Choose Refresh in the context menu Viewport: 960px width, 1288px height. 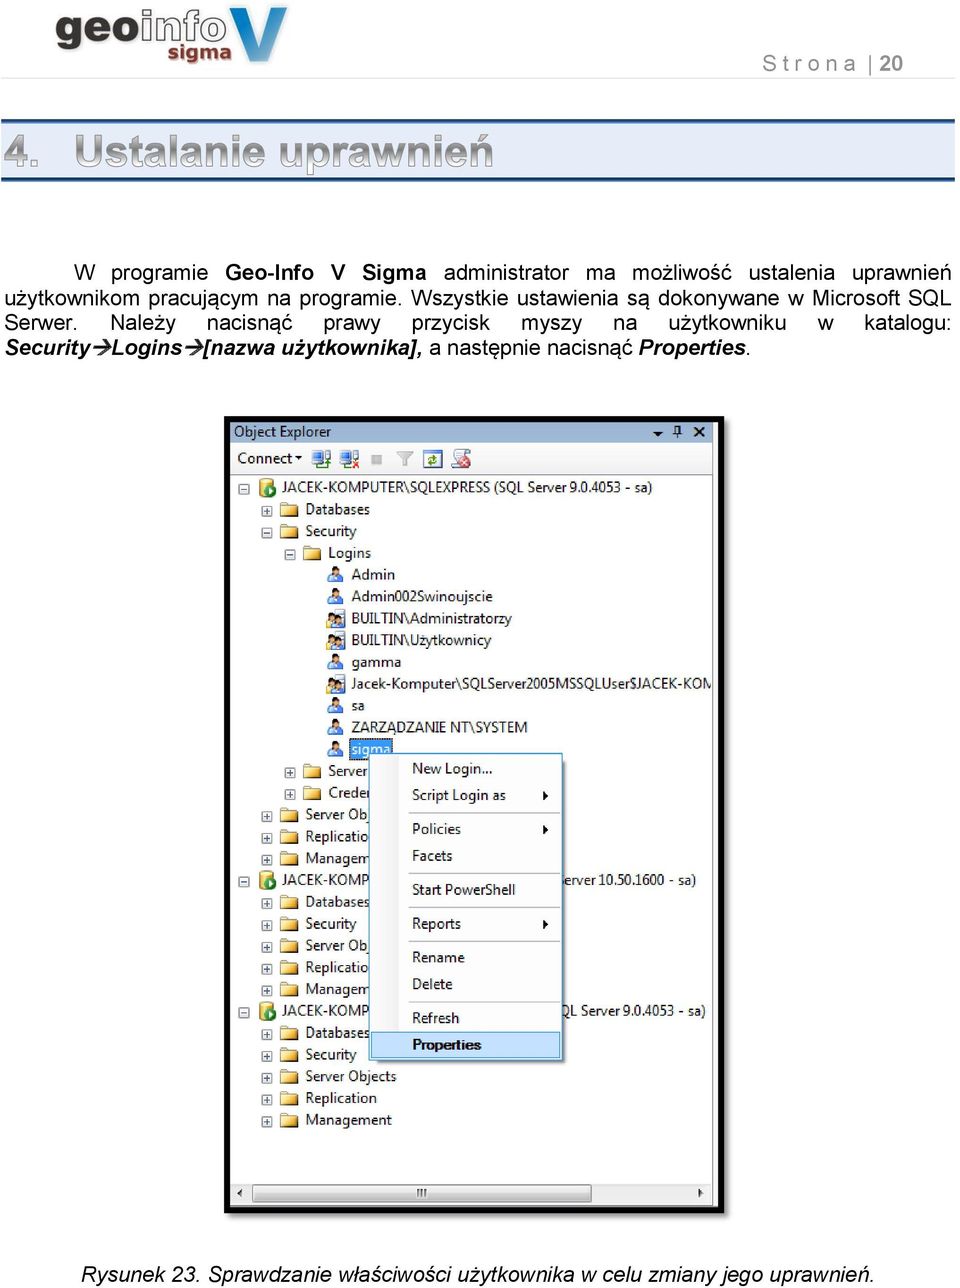466,1019
